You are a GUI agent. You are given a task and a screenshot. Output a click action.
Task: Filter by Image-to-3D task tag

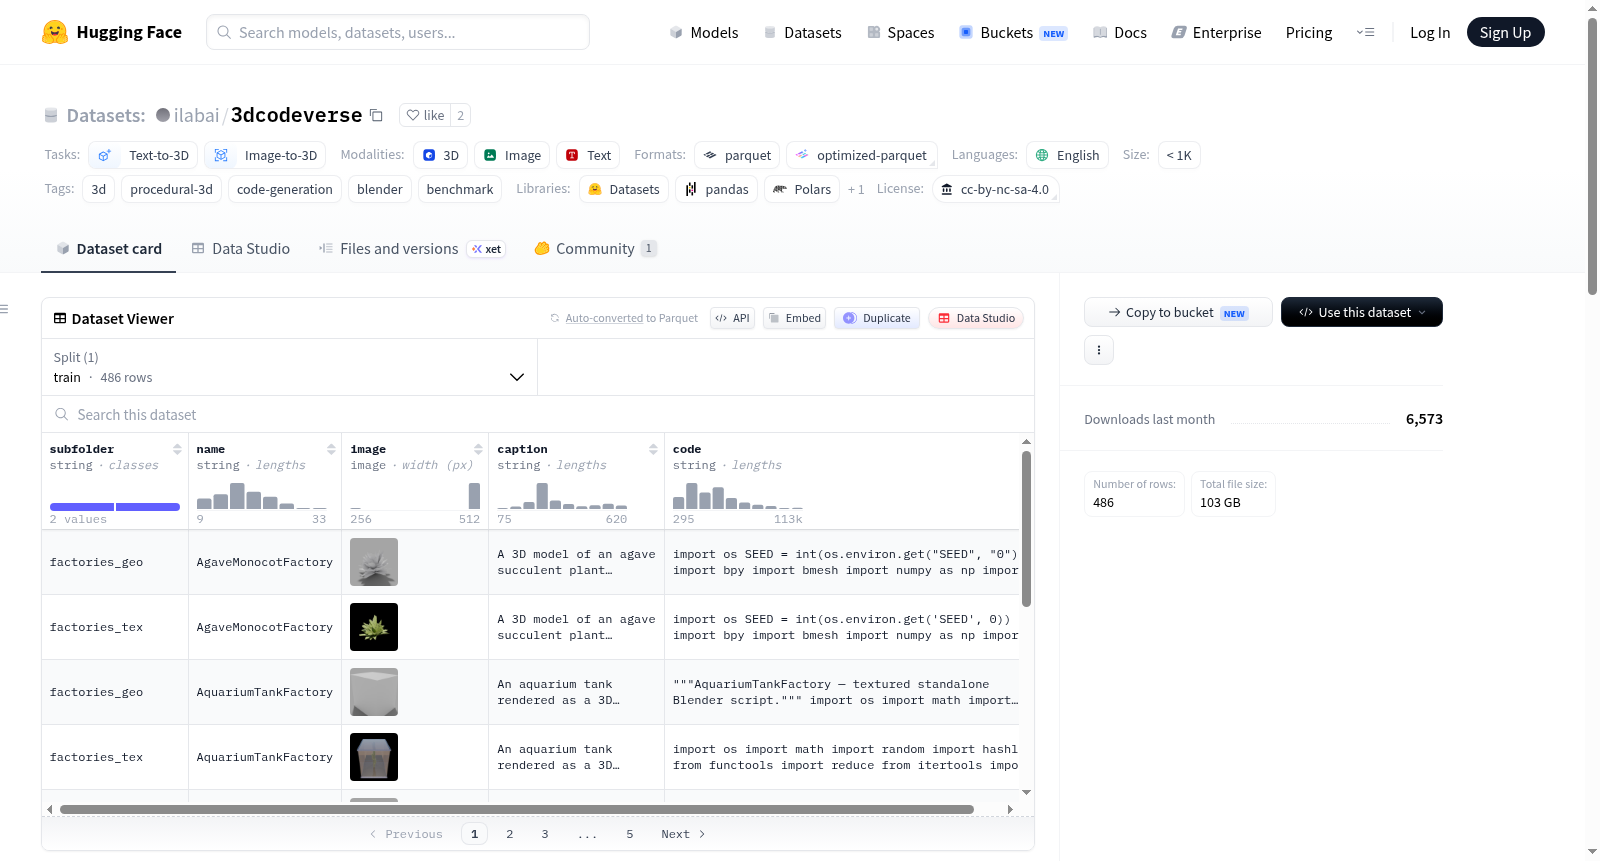point(265,155)
